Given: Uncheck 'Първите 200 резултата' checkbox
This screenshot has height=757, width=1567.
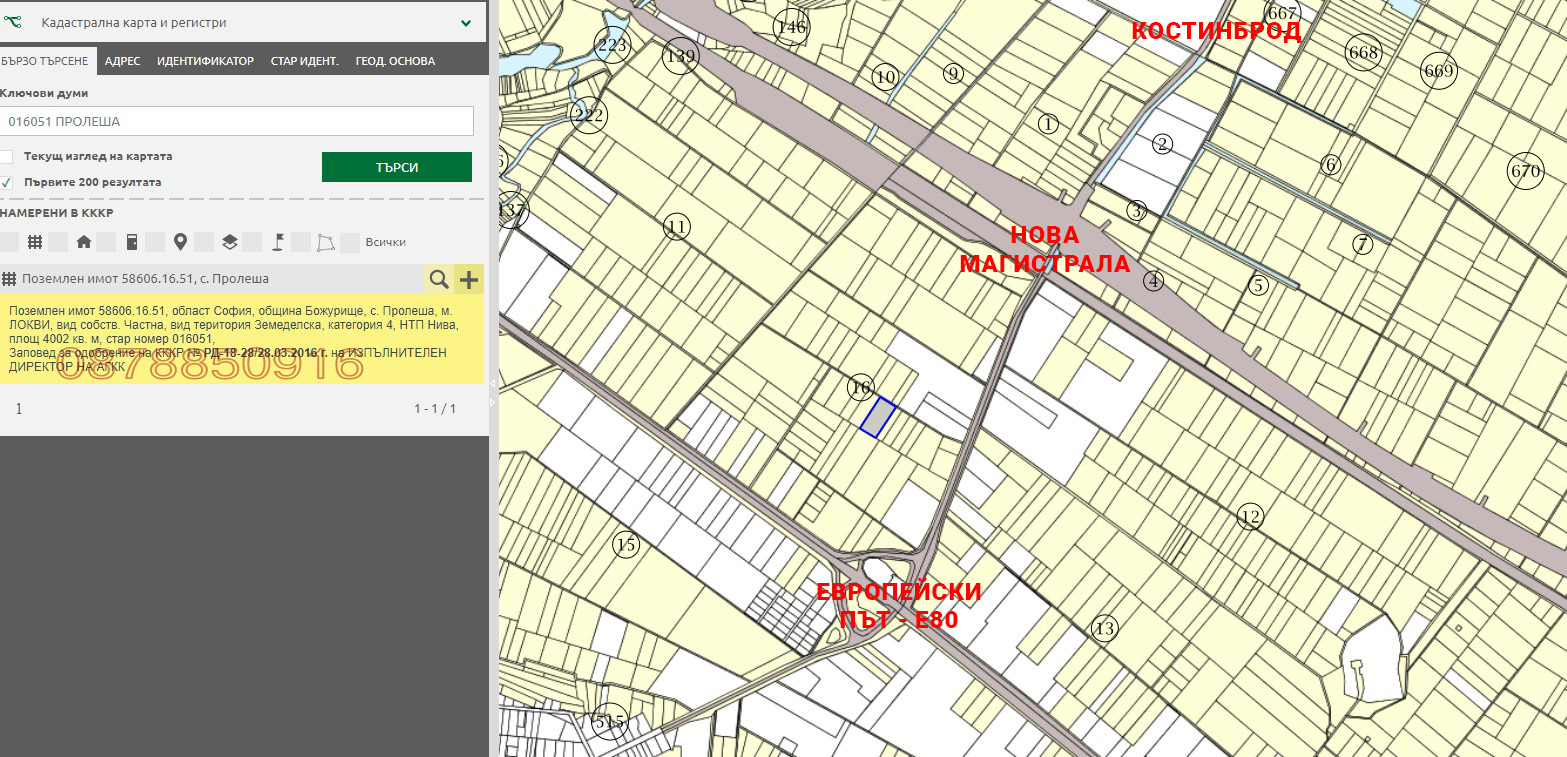Looking at the screenshot, I should pyautogui.click(x=7, y=182).
